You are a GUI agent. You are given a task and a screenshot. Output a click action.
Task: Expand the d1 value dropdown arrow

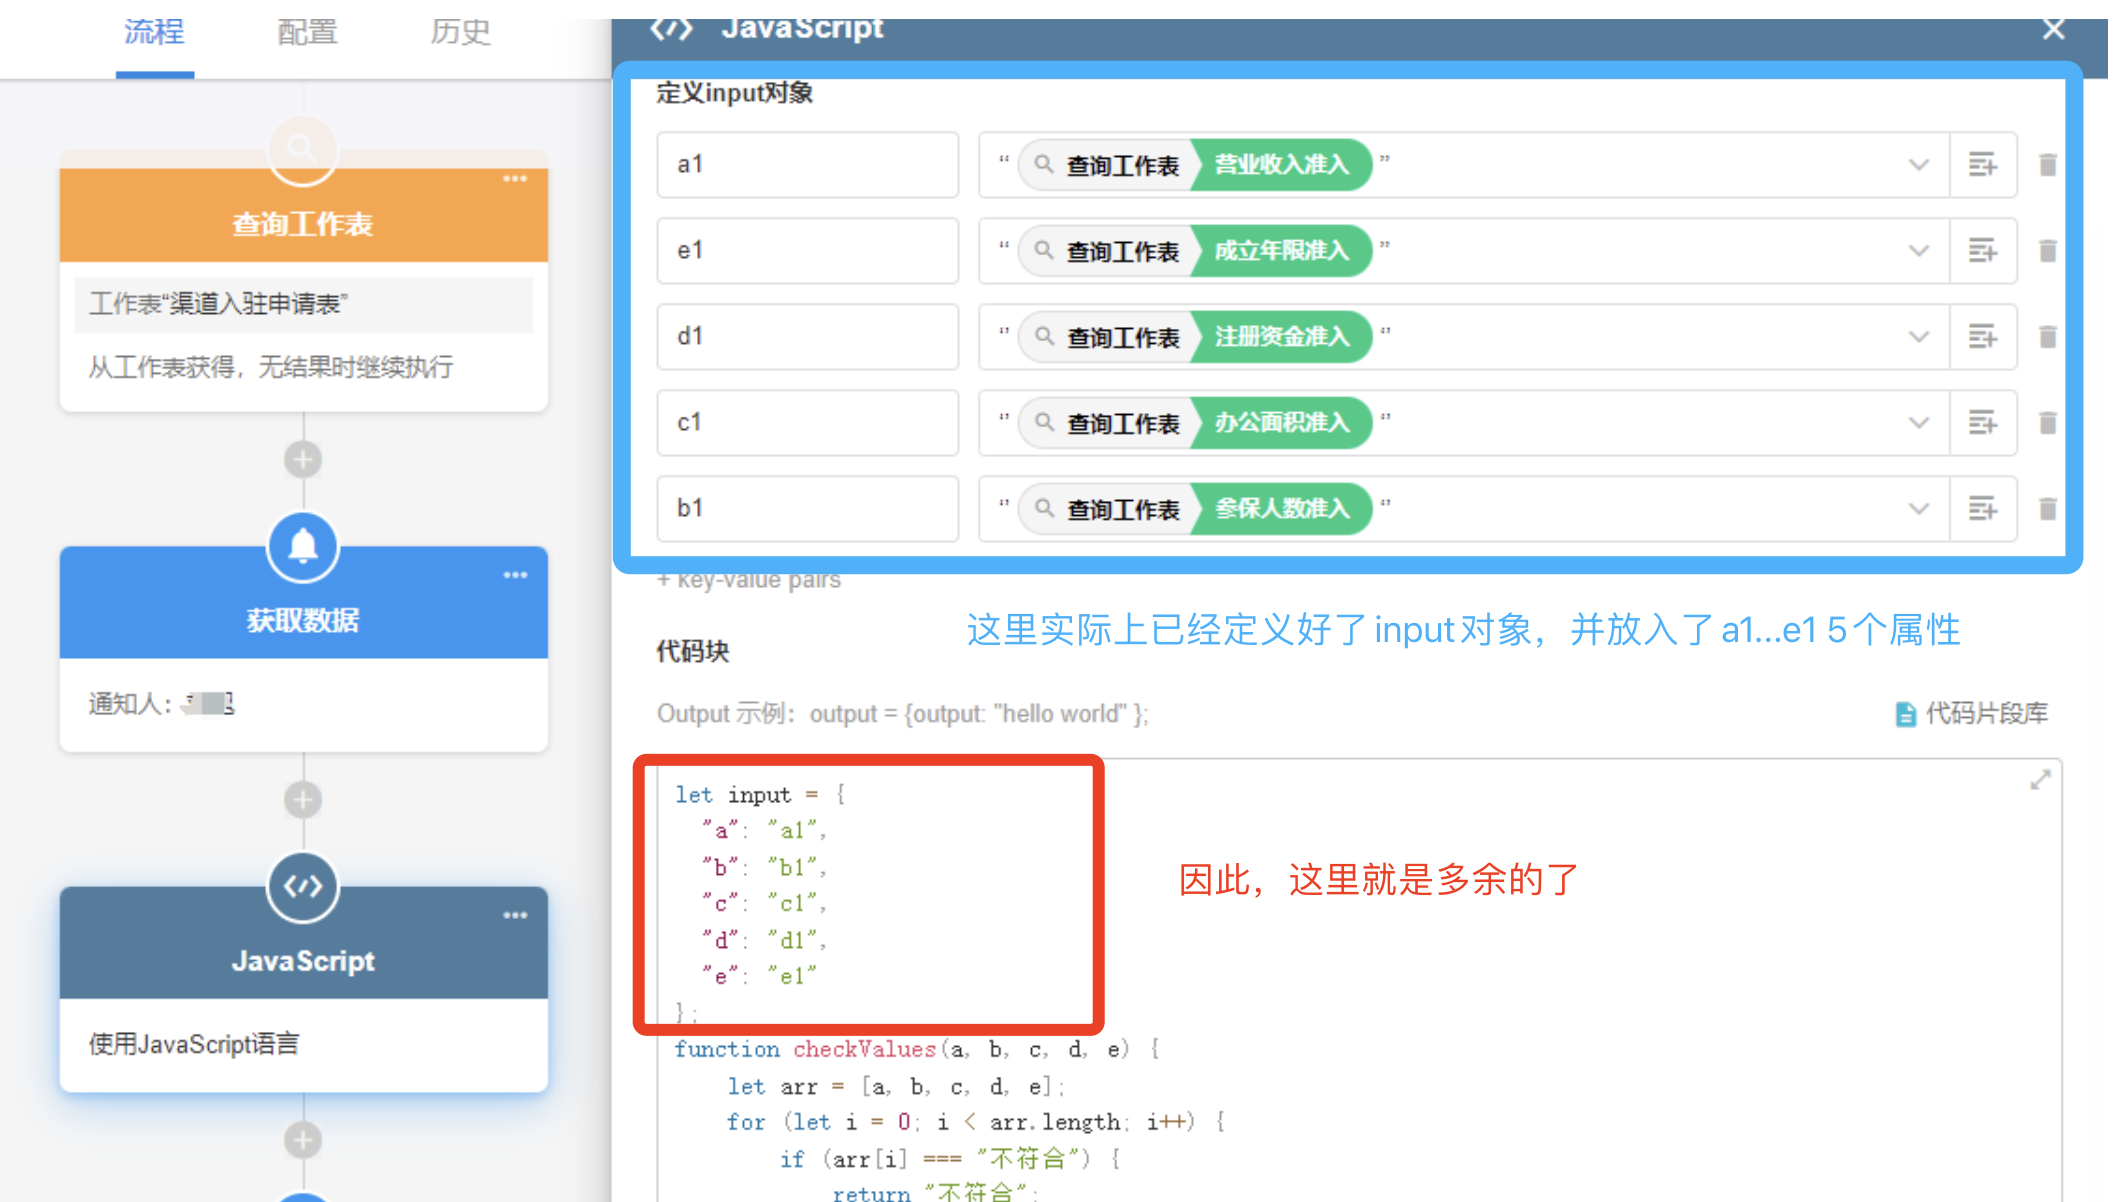click(1918, 337)
